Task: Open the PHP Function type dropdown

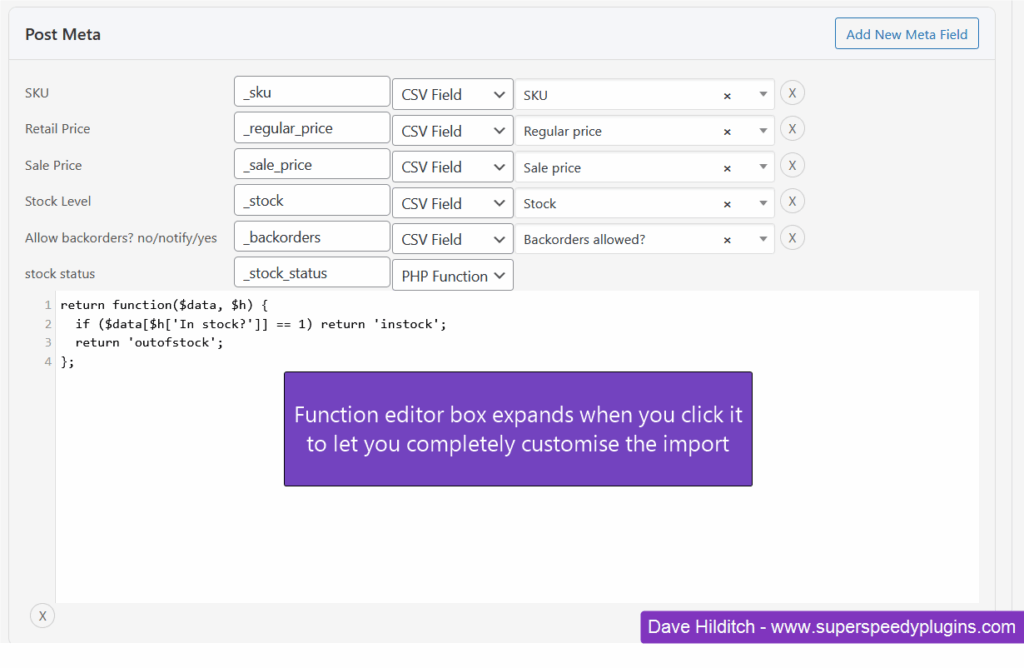Action: [x=452, y=276]
